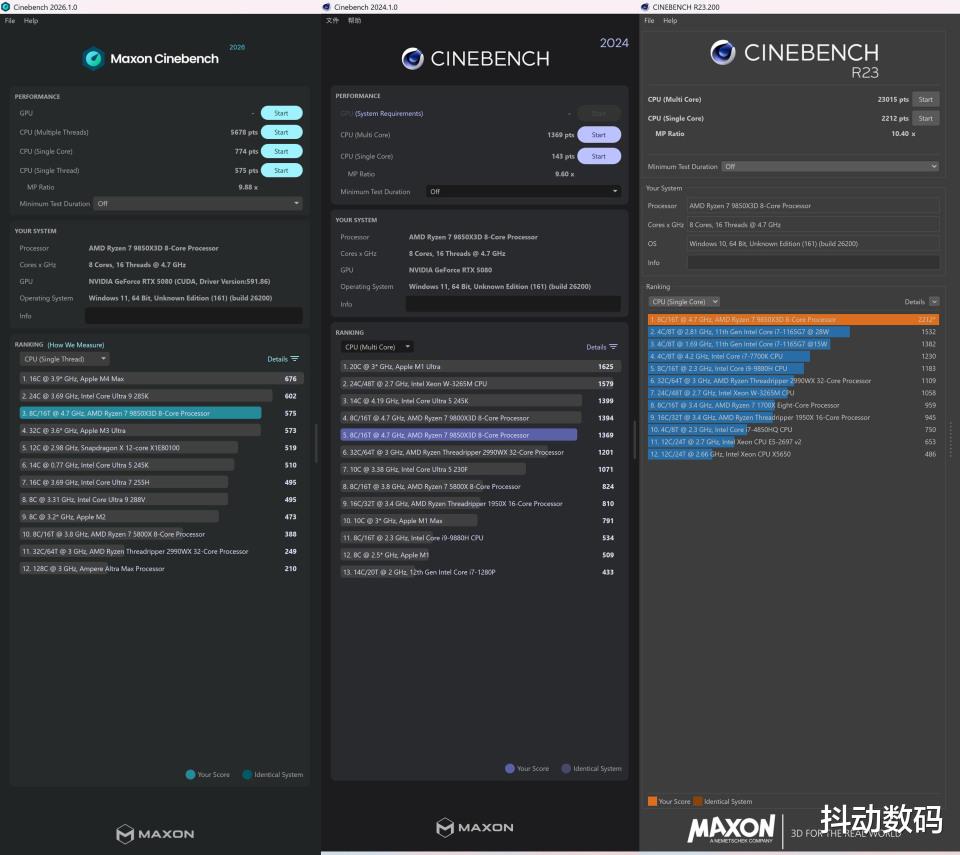Click the orange Your Score swatch in R23

coord(653,801)
